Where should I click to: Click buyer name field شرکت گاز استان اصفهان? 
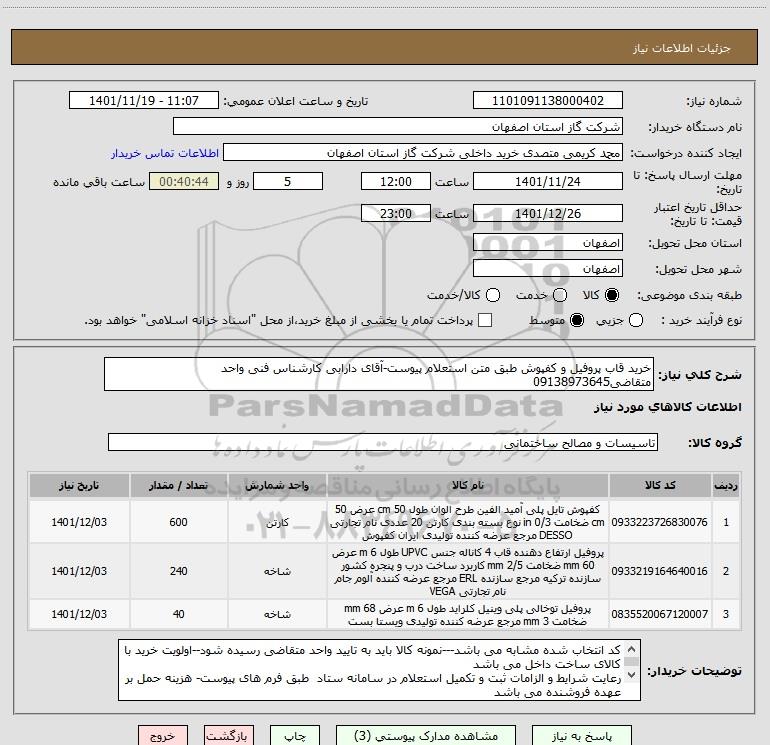pyautogui.click(x=398, y=127)
